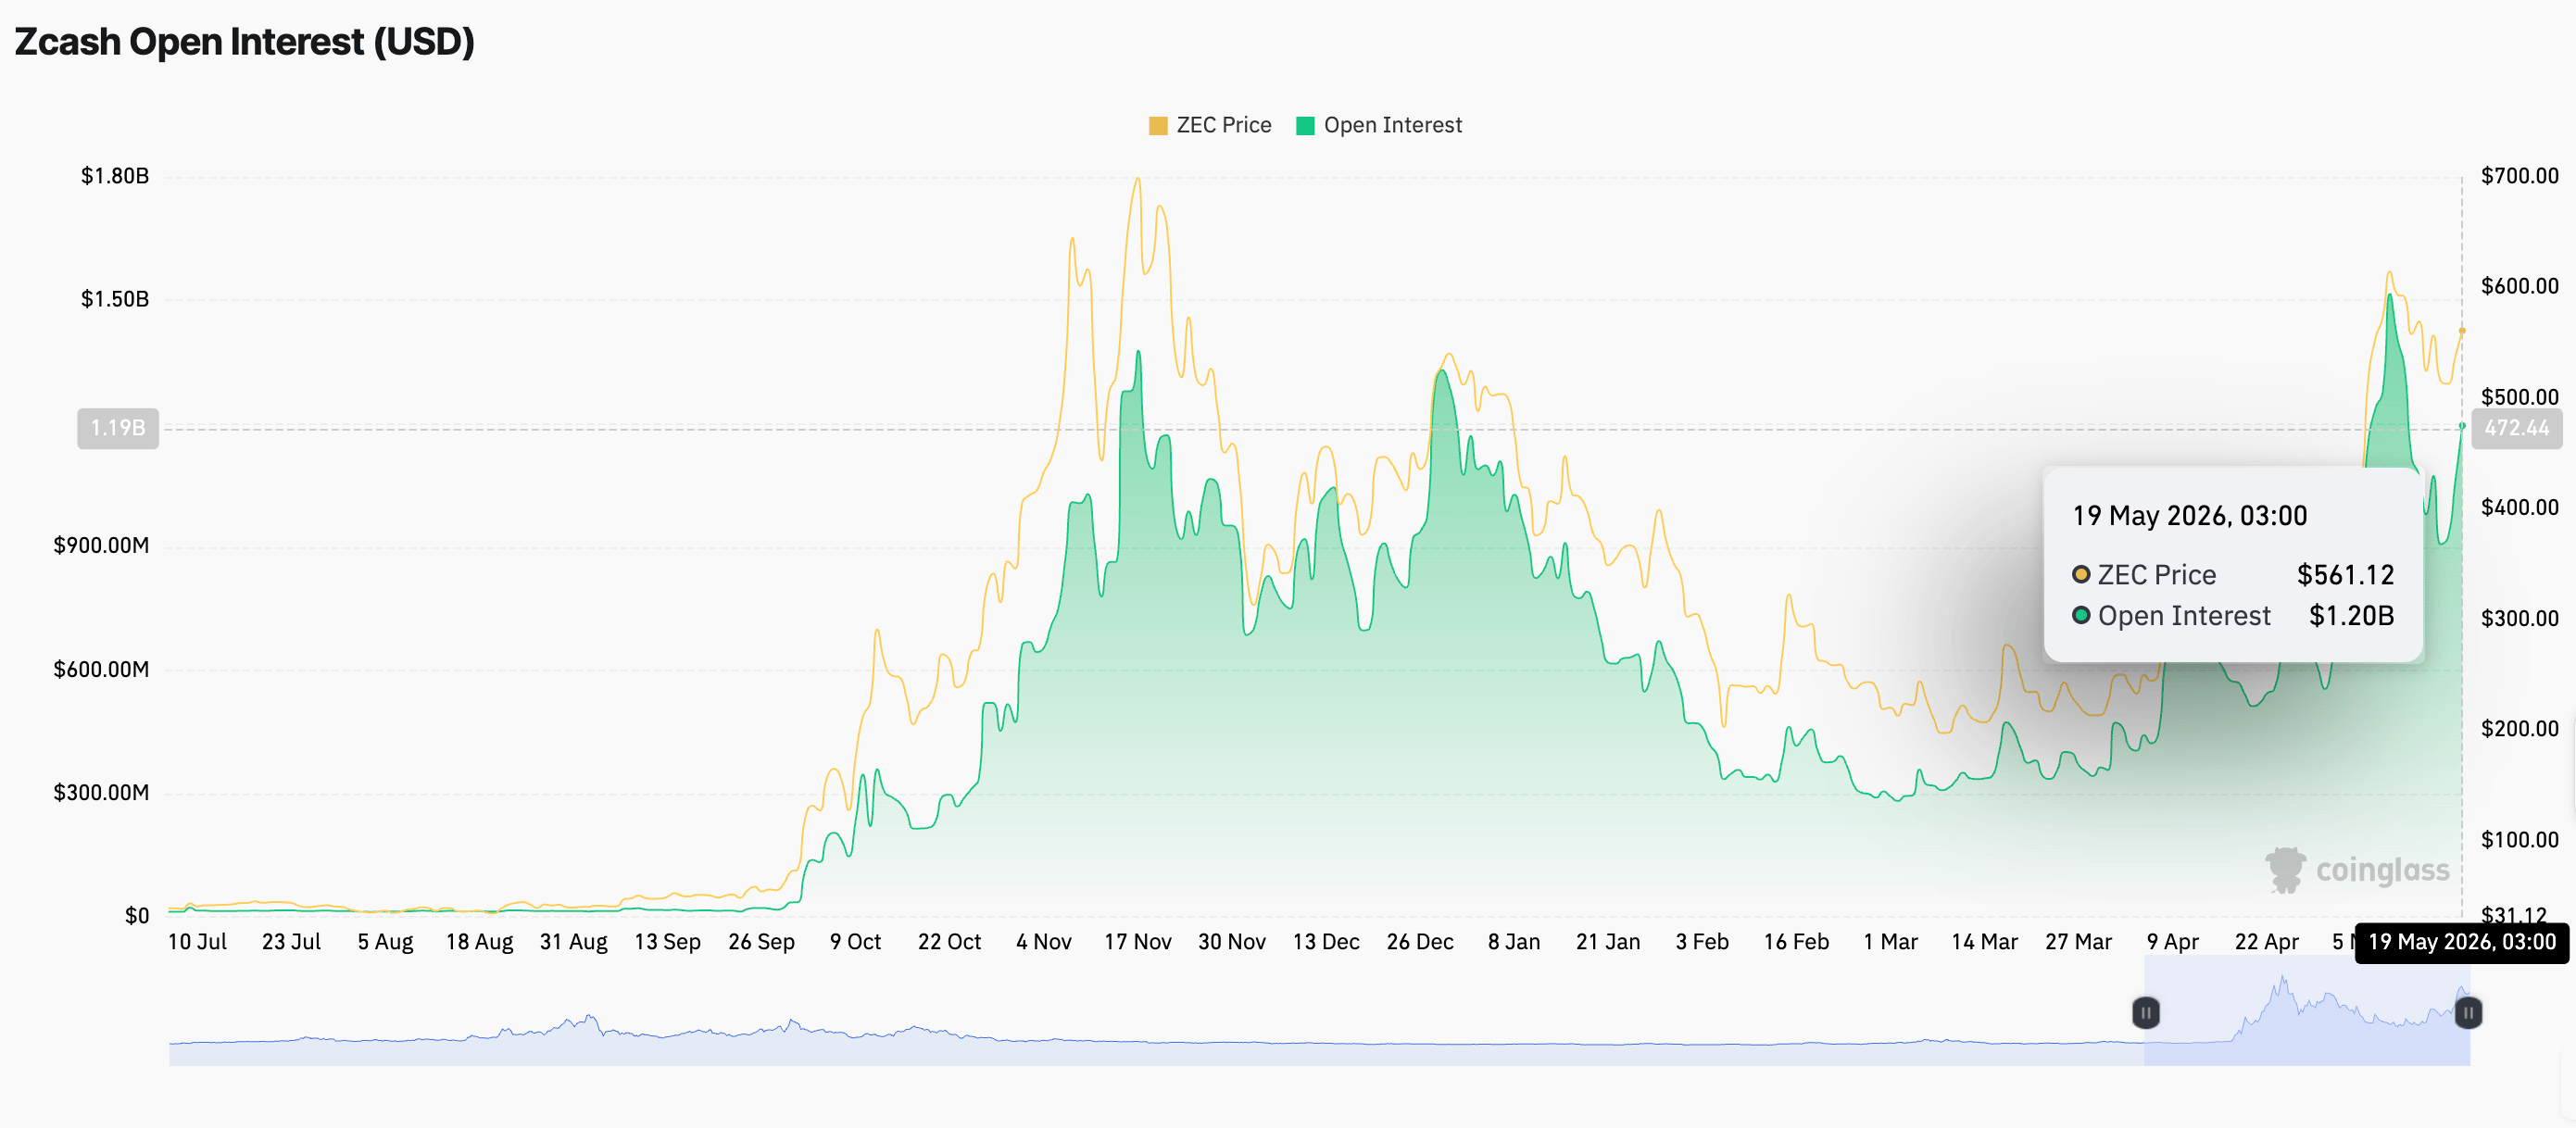Viewport: 2576px width, 1128px height.
Task: Click the $1.50B left axis label
Action: click(115, 299)
